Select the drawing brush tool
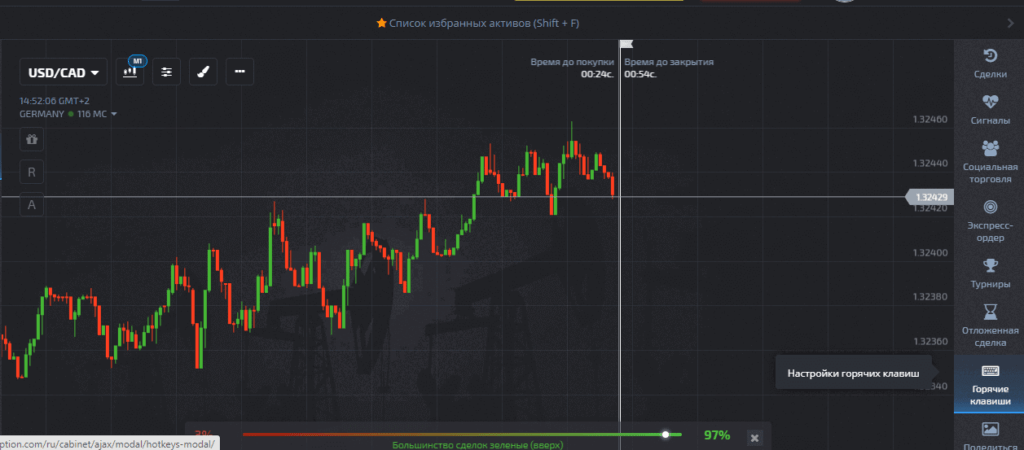The height and width of the screenshot is (450, 1024). click(202, 72)
